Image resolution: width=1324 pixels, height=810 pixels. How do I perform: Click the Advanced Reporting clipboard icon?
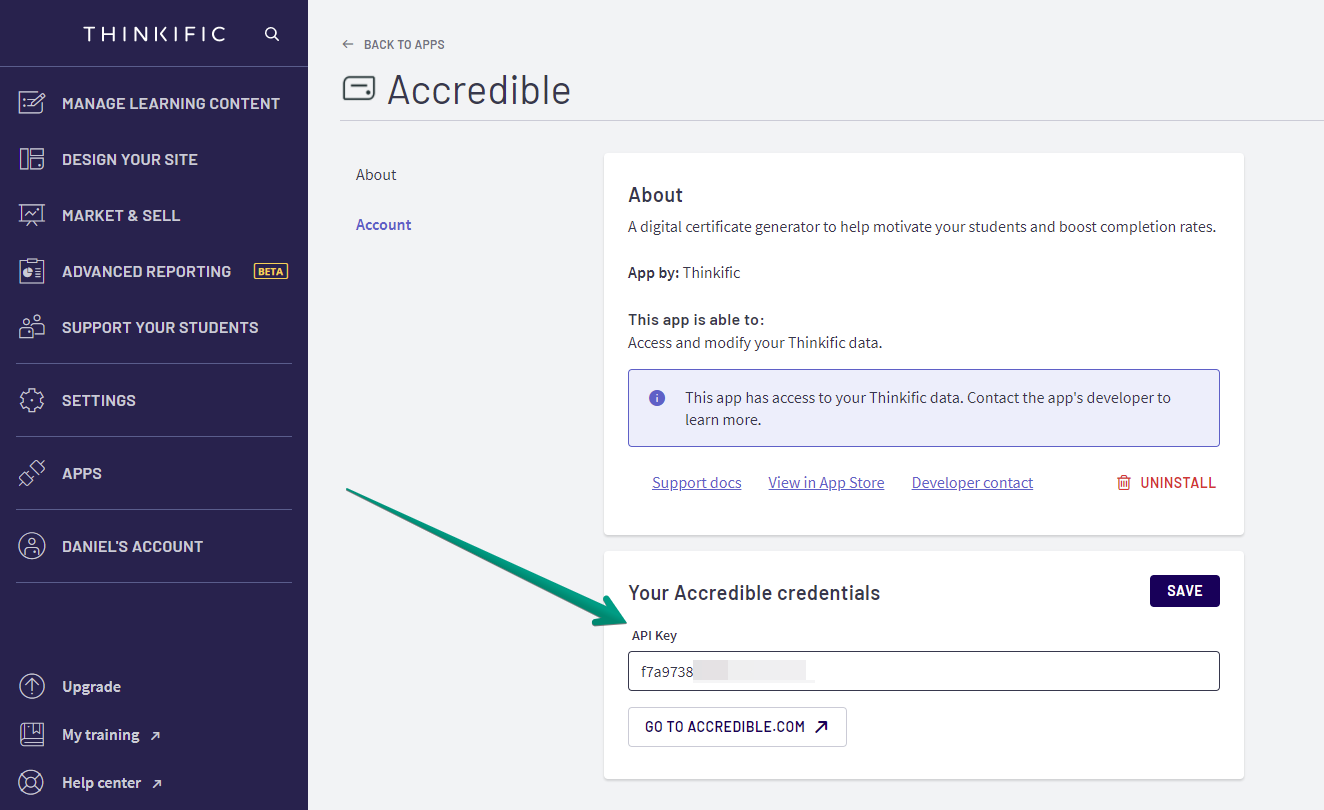tap(32, 271)
